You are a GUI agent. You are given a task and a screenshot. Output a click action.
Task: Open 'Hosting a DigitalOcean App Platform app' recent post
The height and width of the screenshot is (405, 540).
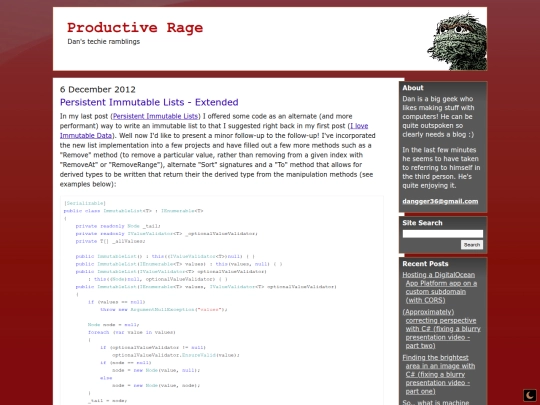coord(441,288)
